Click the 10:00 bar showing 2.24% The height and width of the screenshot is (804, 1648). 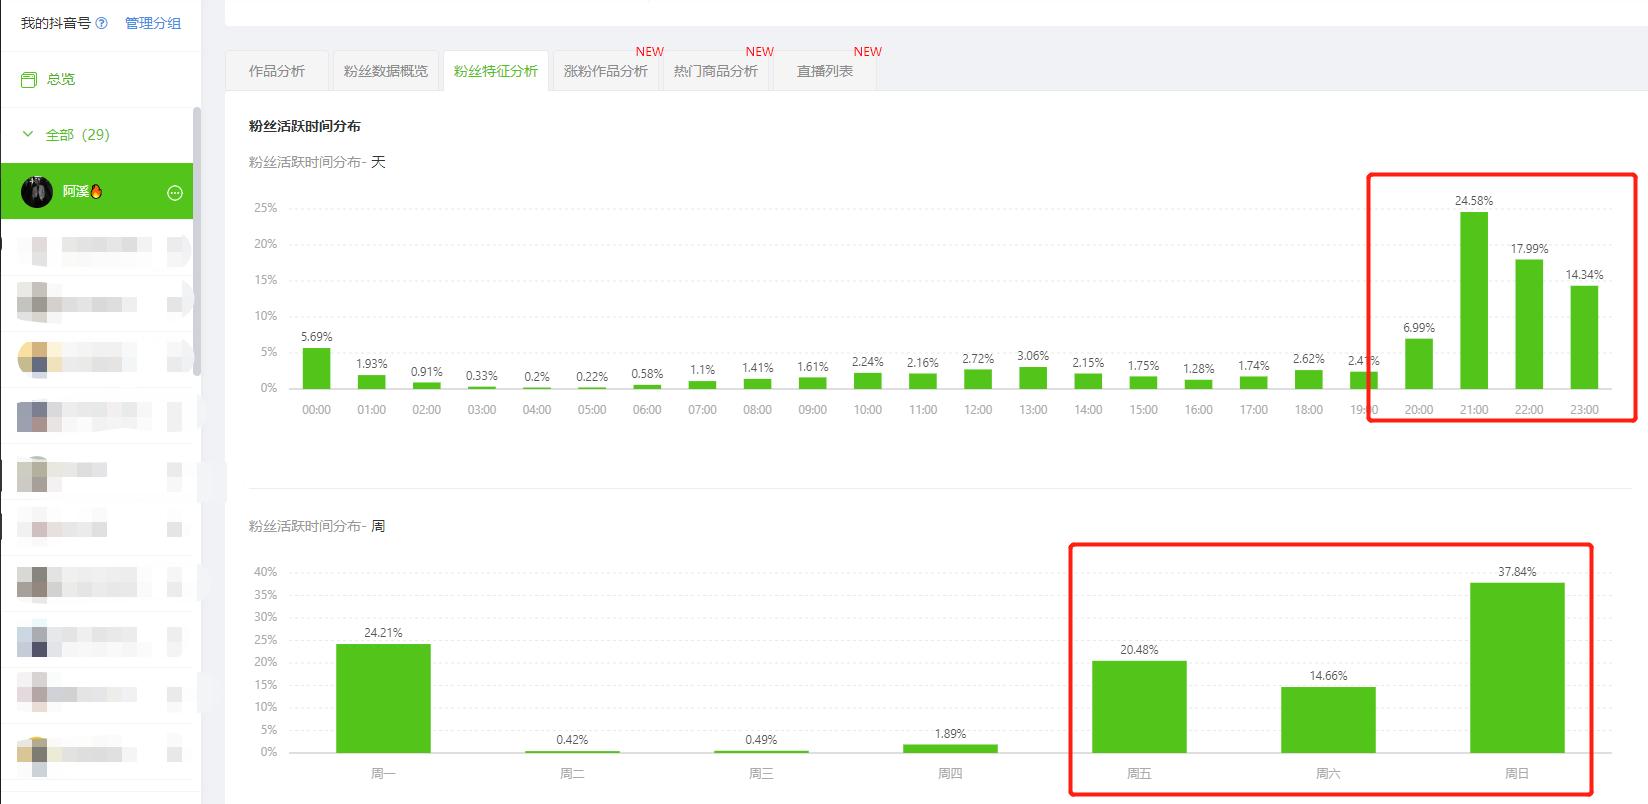click(867, 380)
